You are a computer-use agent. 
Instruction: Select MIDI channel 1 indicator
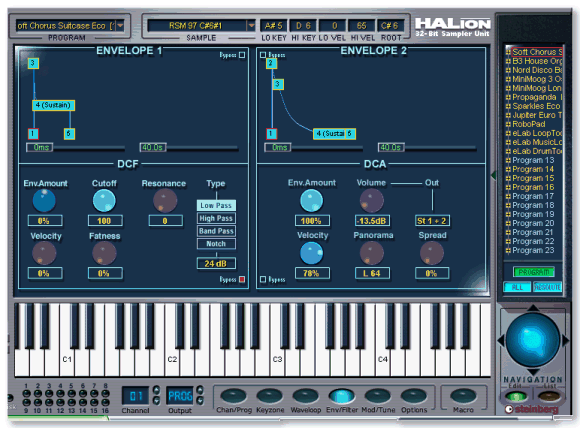(x=26, y=393)
